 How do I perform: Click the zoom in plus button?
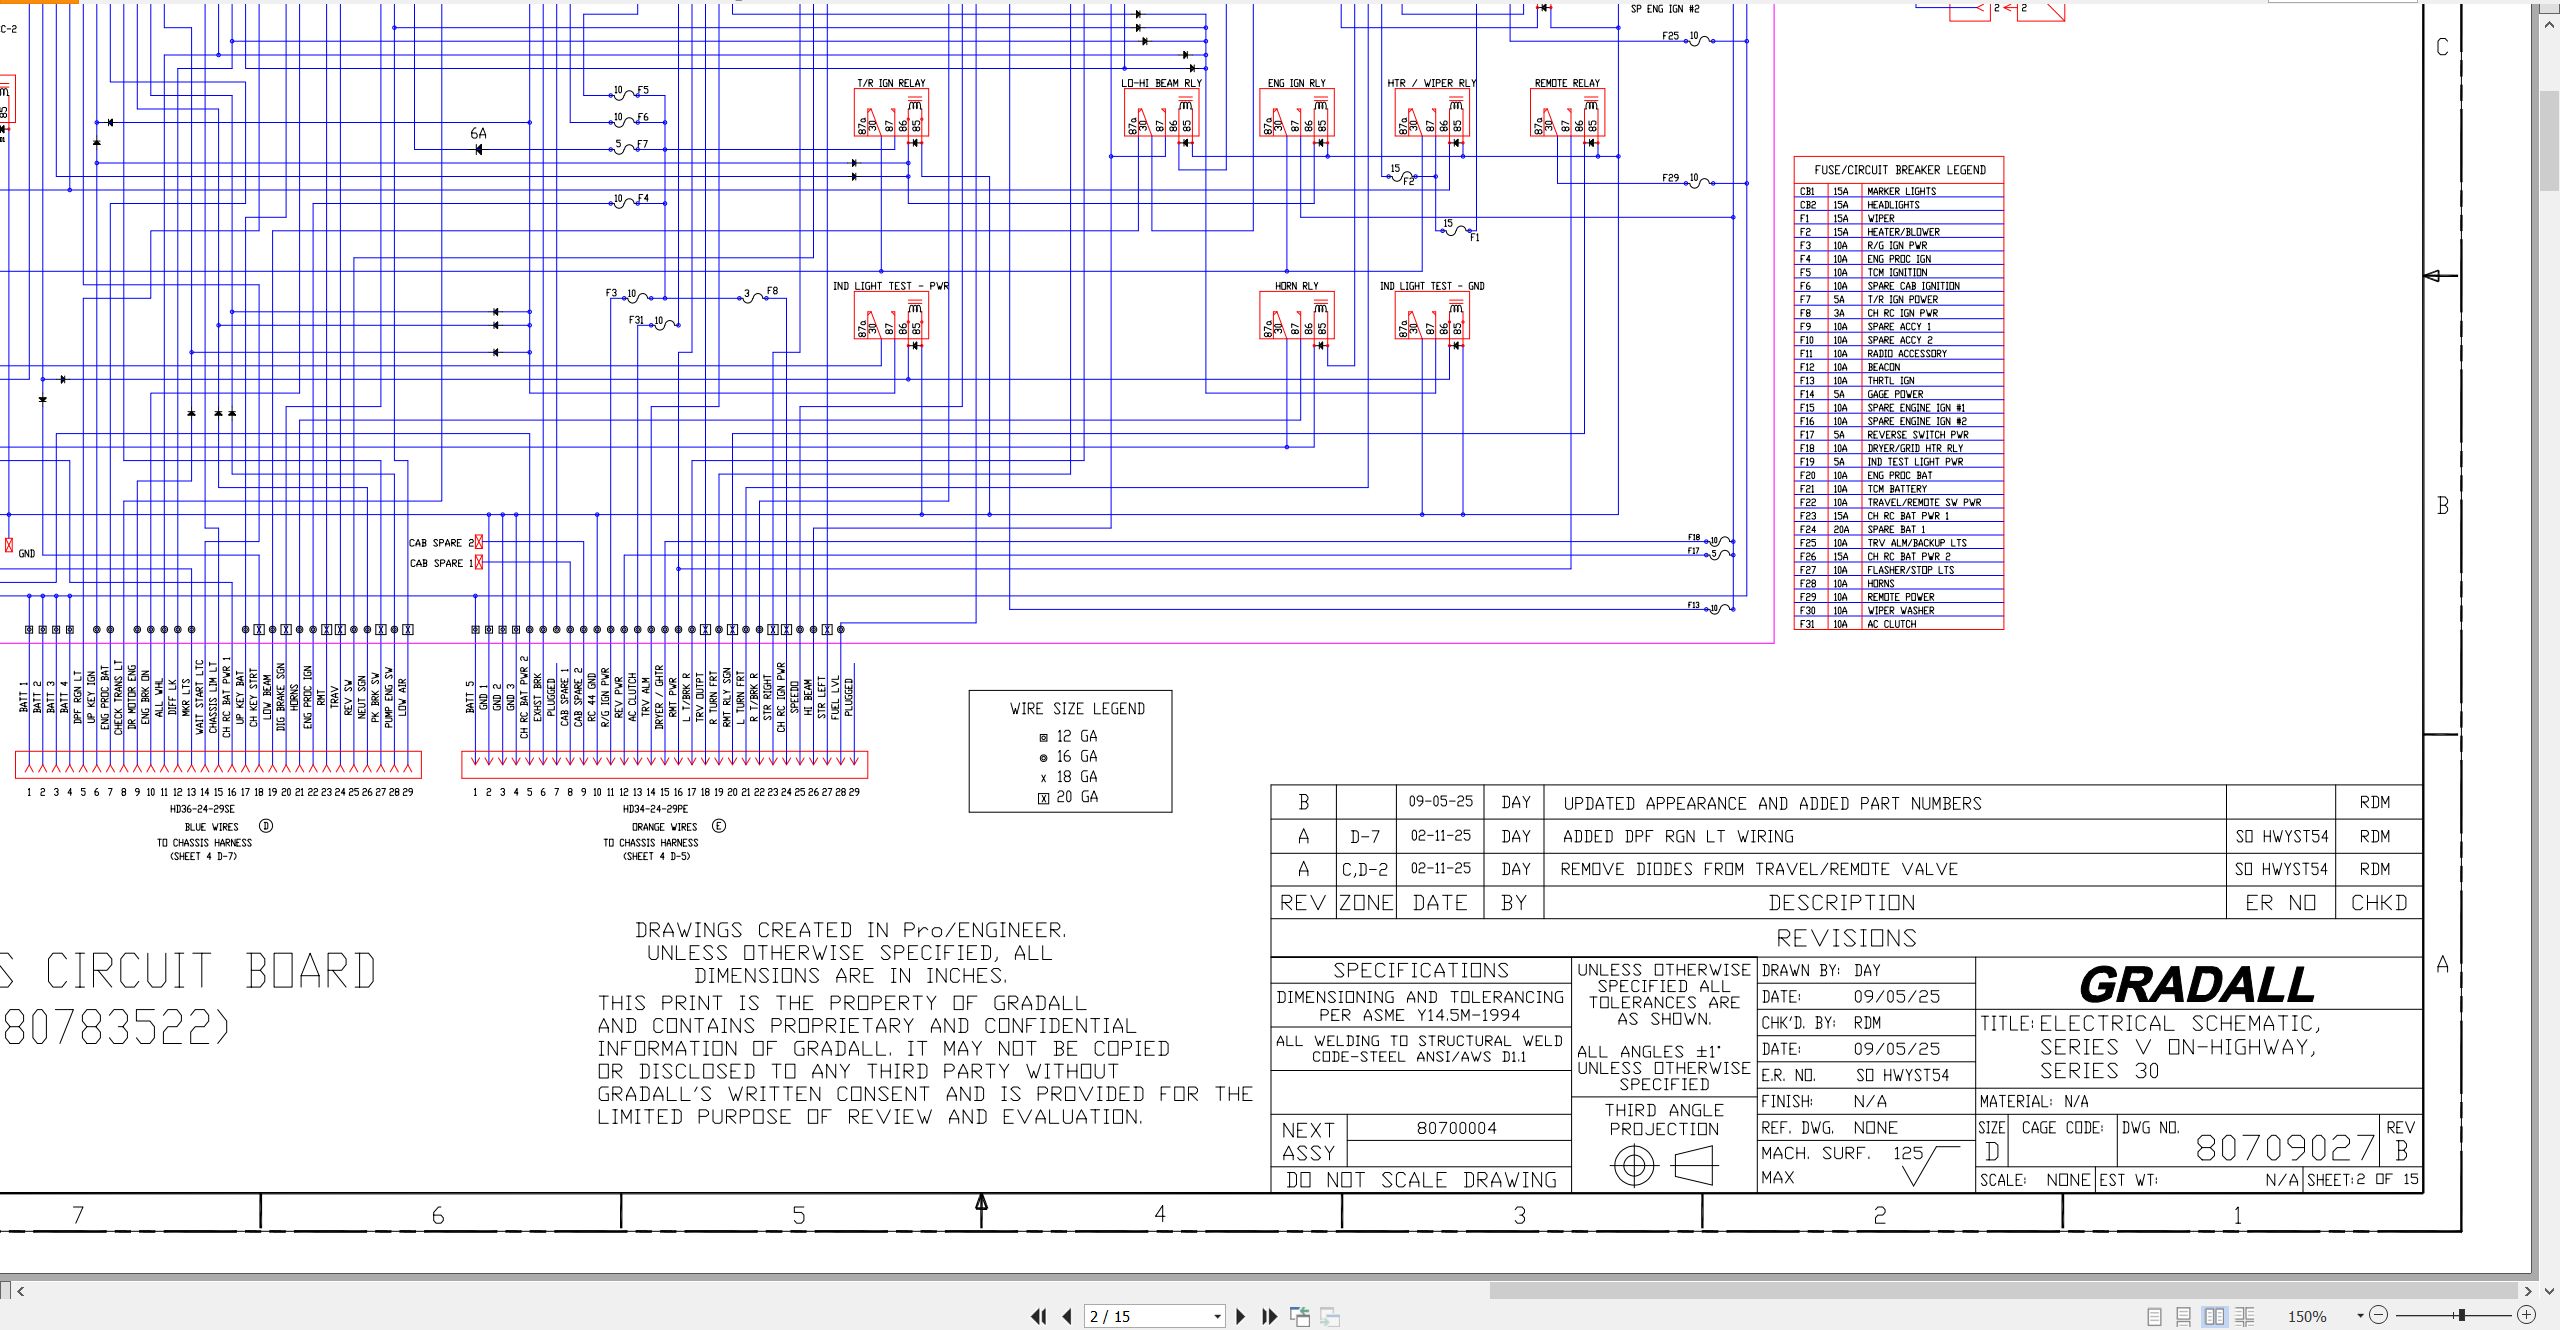tap(2527, 1315)
